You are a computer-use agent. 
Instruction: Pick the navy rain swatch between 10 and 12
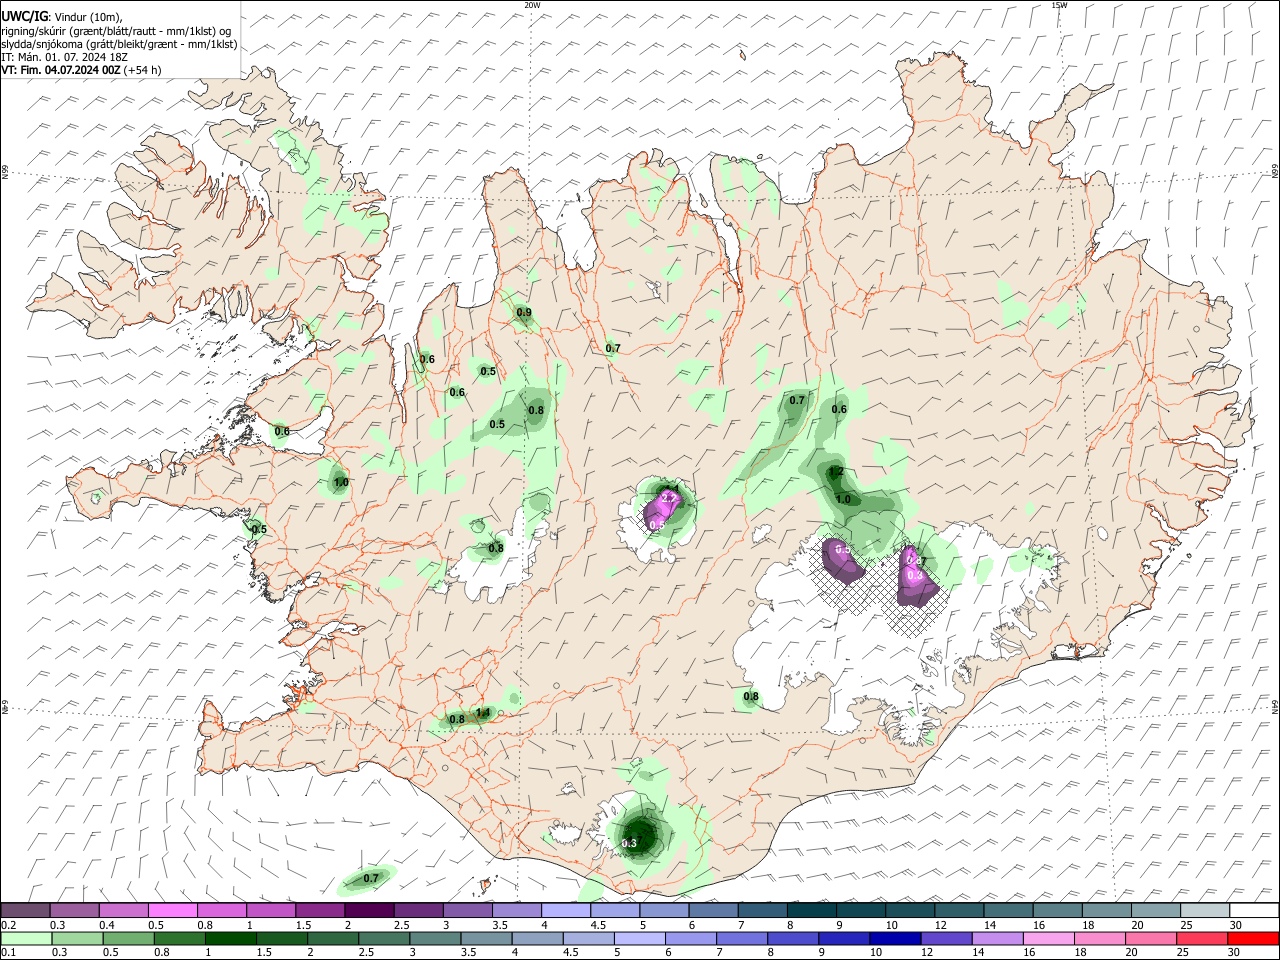(x=897, y=938)
